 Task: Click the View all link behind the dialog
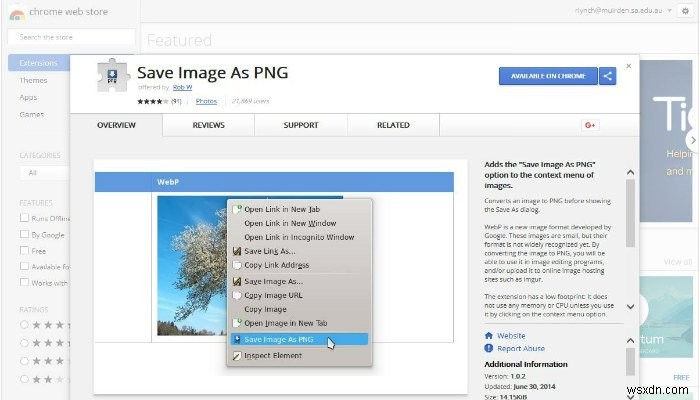677,262
